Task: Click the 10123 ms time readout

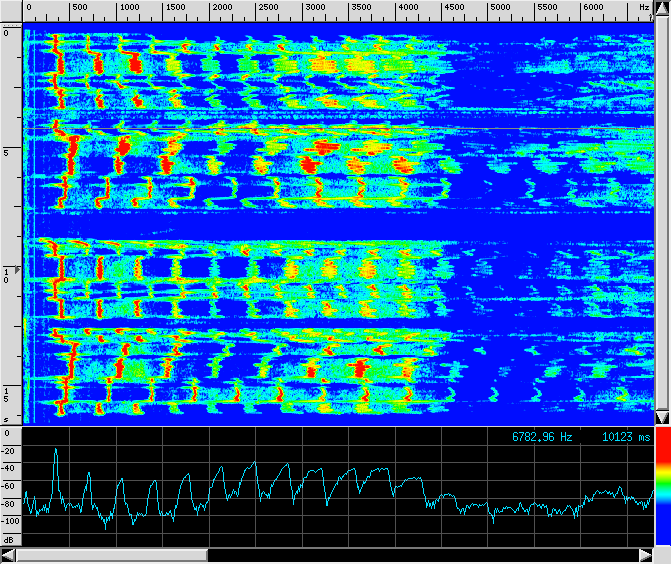Action: 626,437
